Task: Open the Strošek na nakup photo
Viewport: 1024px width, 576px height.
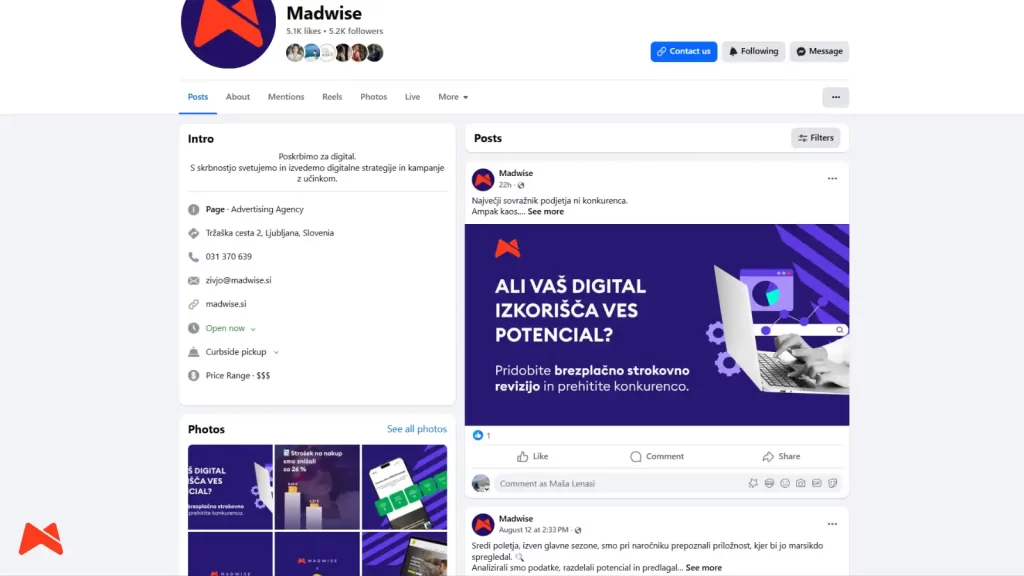Action: [317, 487]
